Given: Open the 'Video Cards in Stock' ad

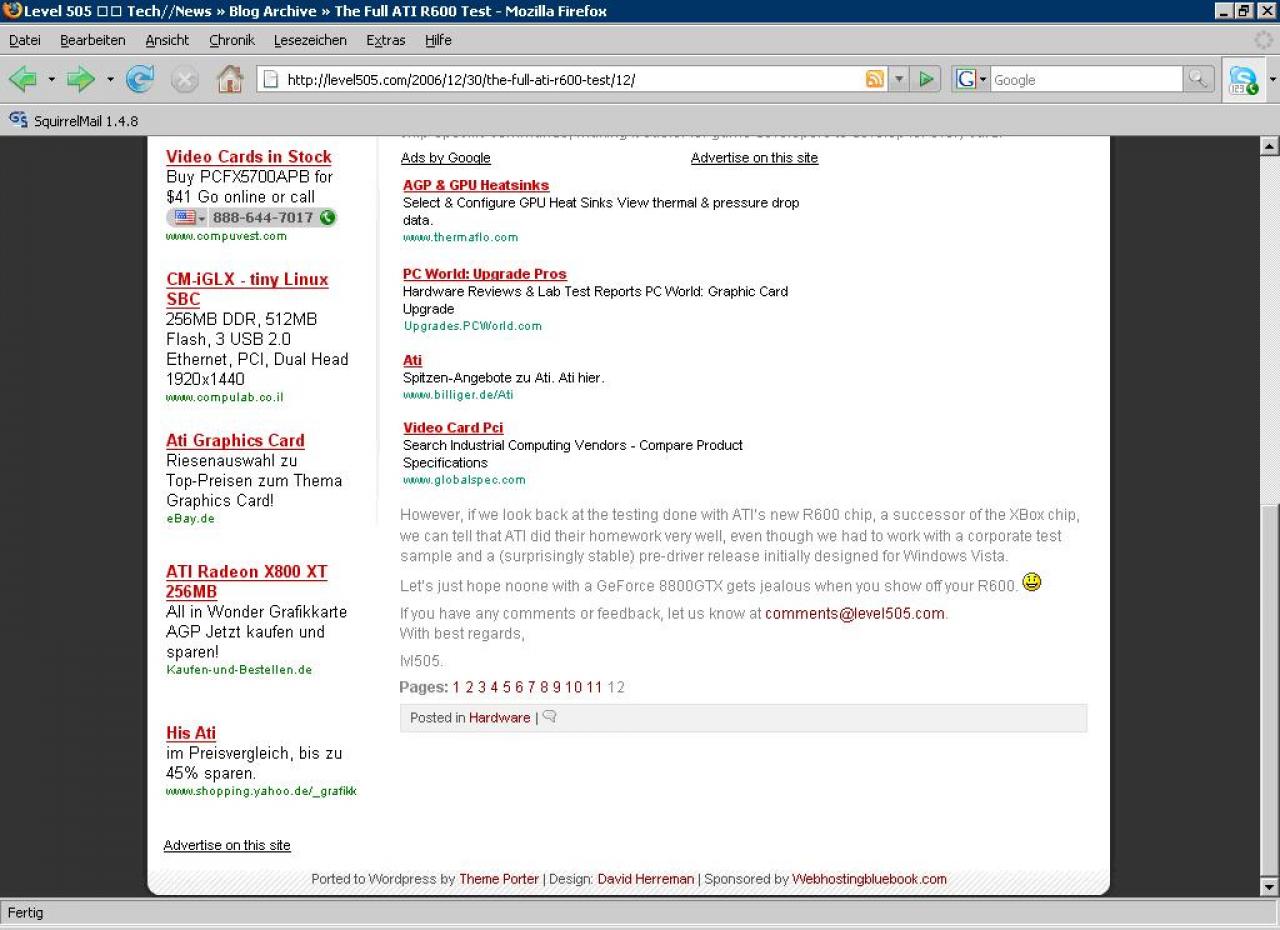Looking at the screenshot, I should 249,156.
